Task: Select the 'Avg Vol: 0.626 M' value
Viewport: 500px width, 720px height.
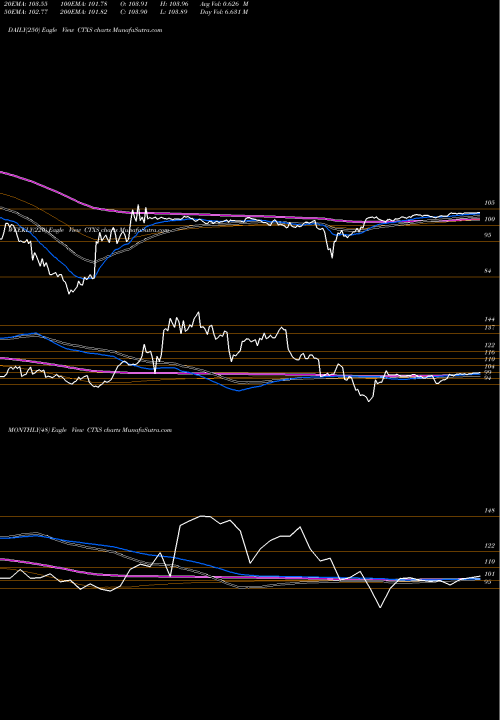Action: [x=225, y=4]
